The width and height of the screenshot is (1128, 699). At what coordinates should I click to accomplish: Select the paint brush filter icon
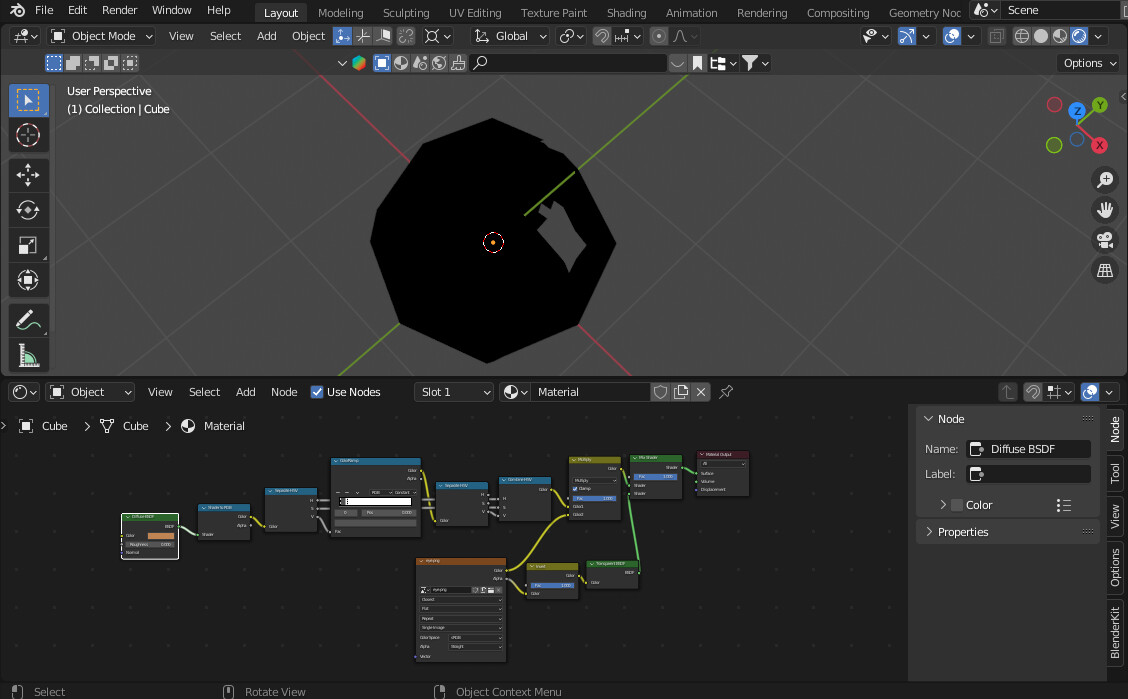click(x=458, y=63)
